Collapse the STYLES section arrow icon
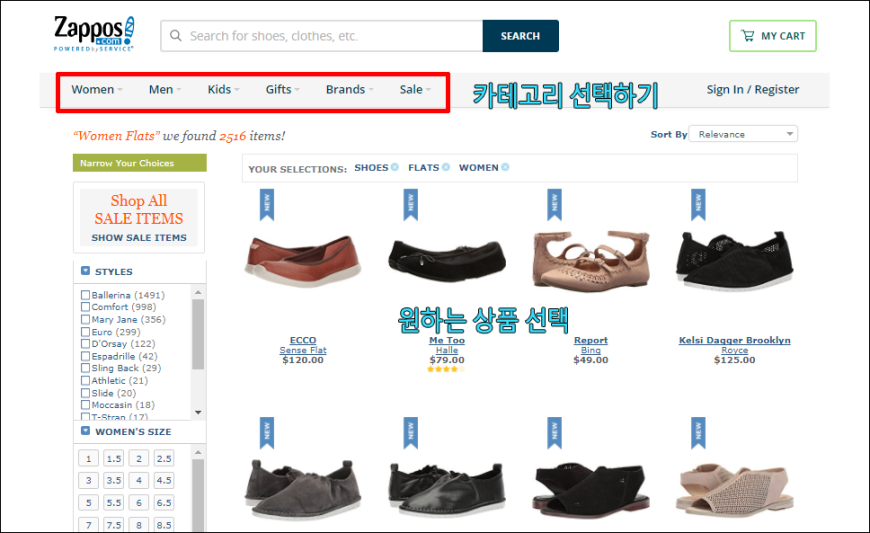 click(x=85, y=271)
